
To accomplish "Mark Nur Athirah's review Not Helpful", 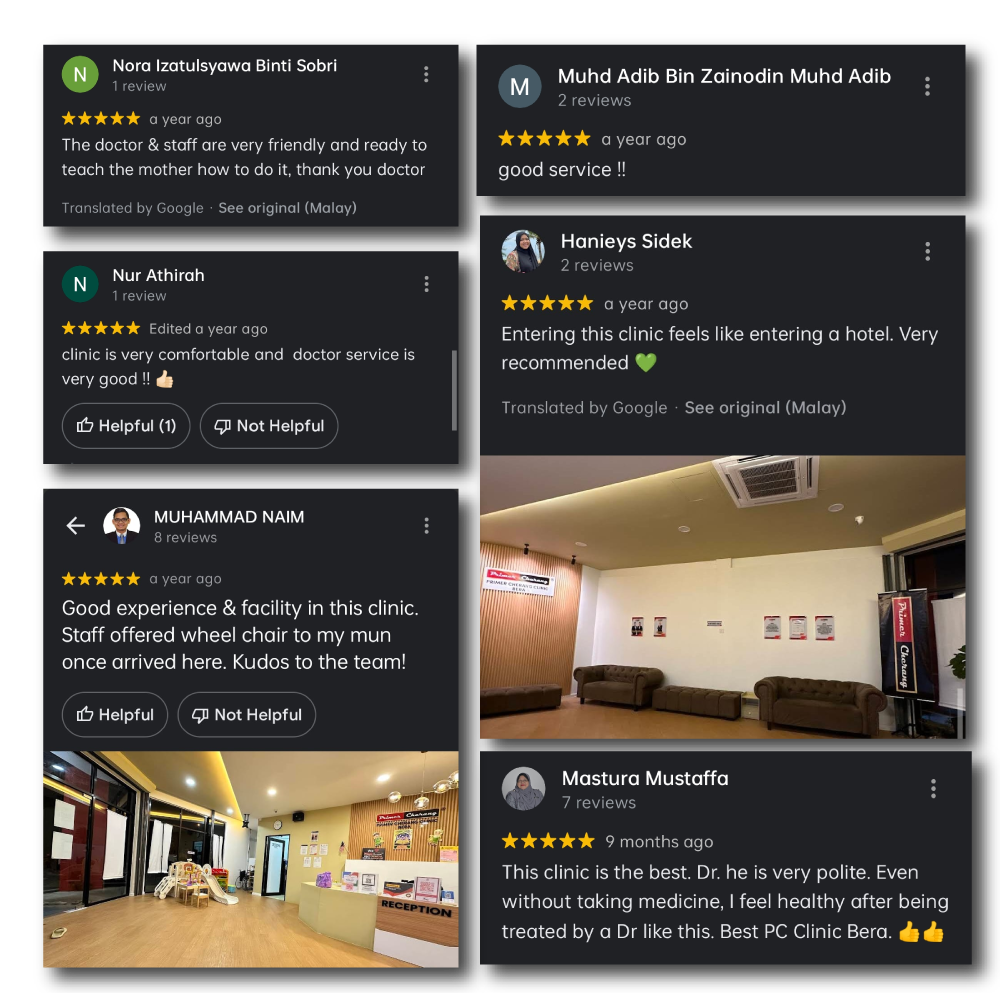I will click(268, 426).
